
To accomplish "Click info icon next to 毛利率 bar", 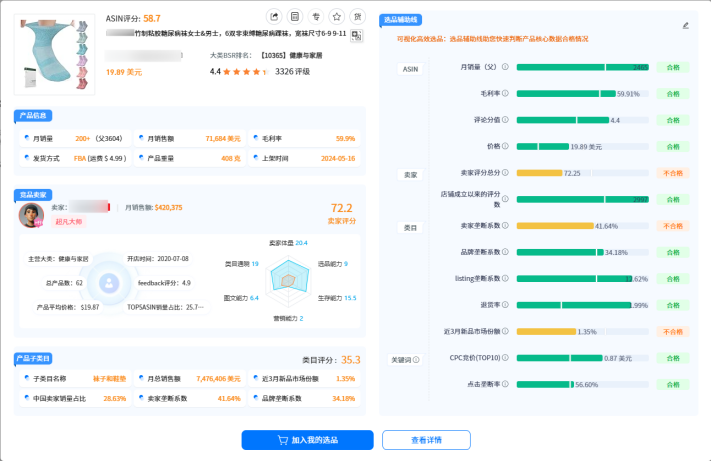I will click(x=506, y=94).
